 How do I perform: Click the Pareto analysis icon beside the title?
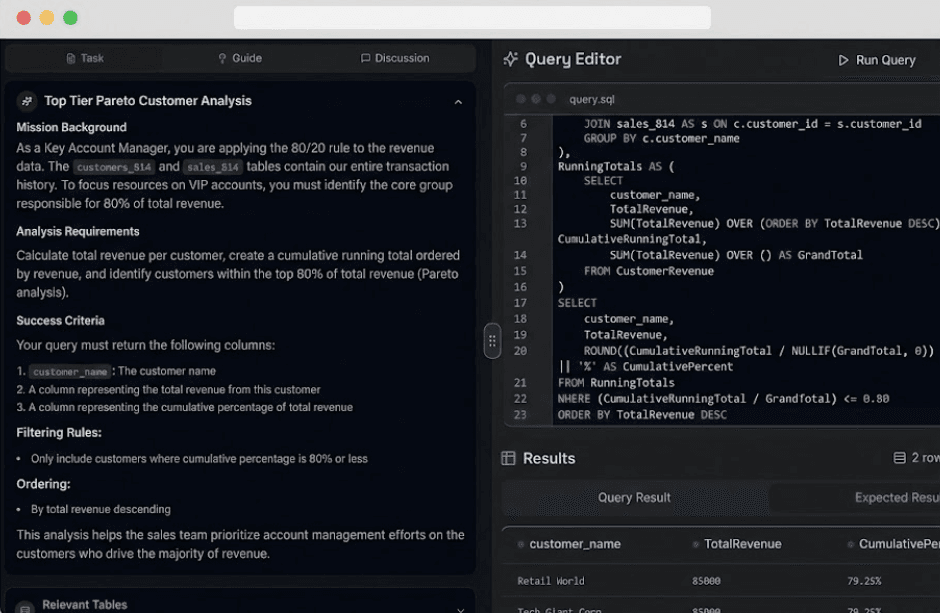point(27,100)
